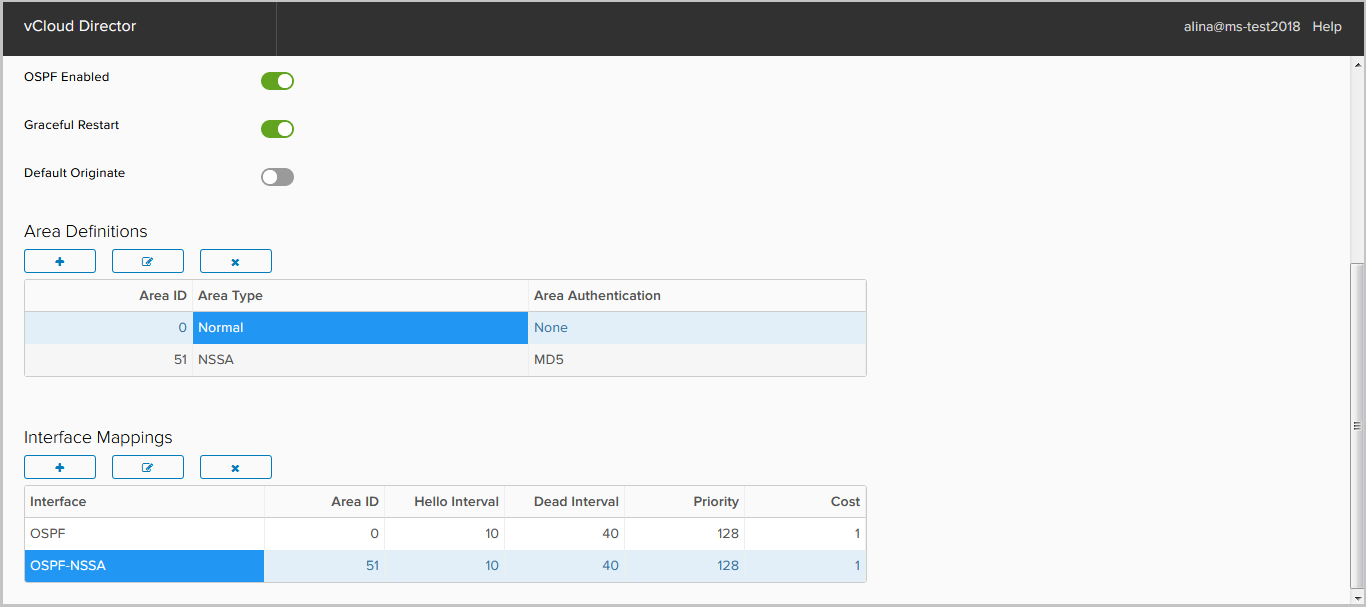1366x607 pixels.
Task: Click the edit pencil icon under Area Definitions
Action: click(148, 261)
